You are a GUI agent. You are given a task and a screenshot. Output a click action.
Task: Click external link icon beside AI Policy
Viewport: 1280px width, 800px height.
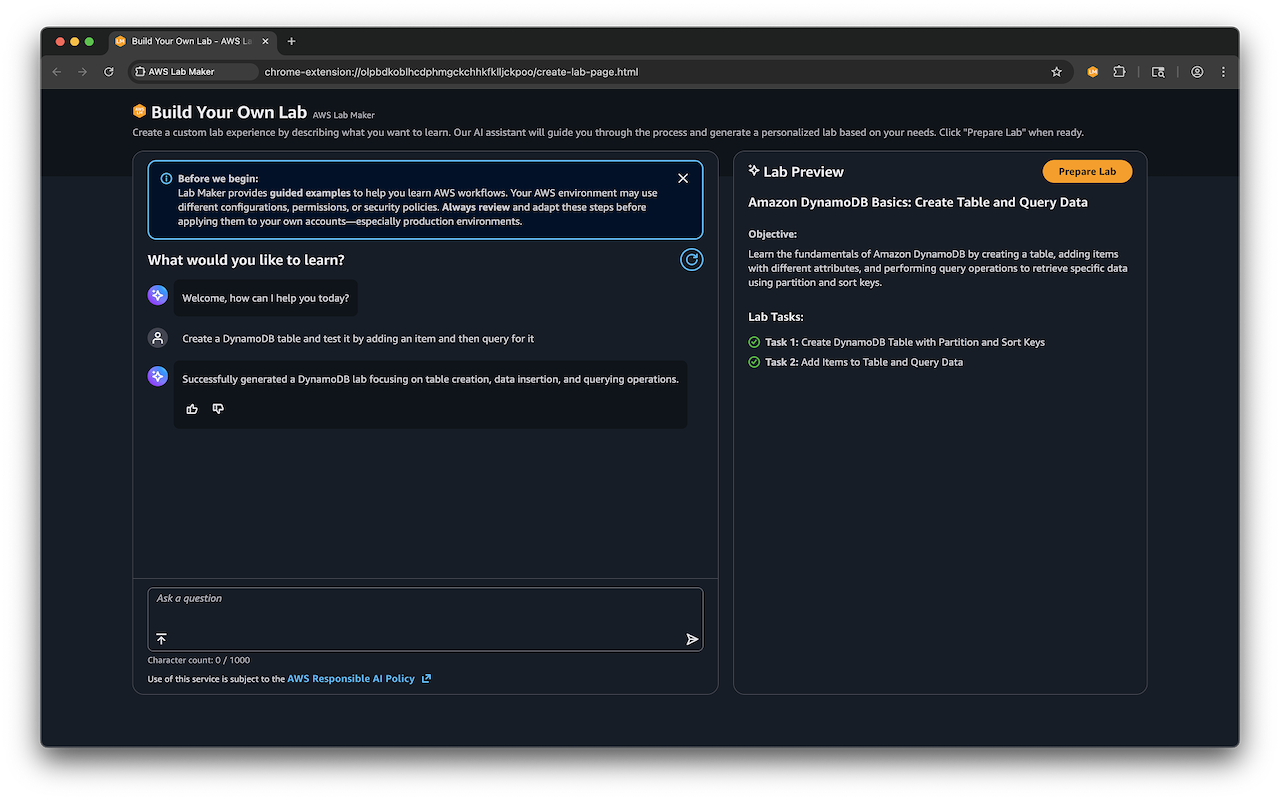coord(426,679)
